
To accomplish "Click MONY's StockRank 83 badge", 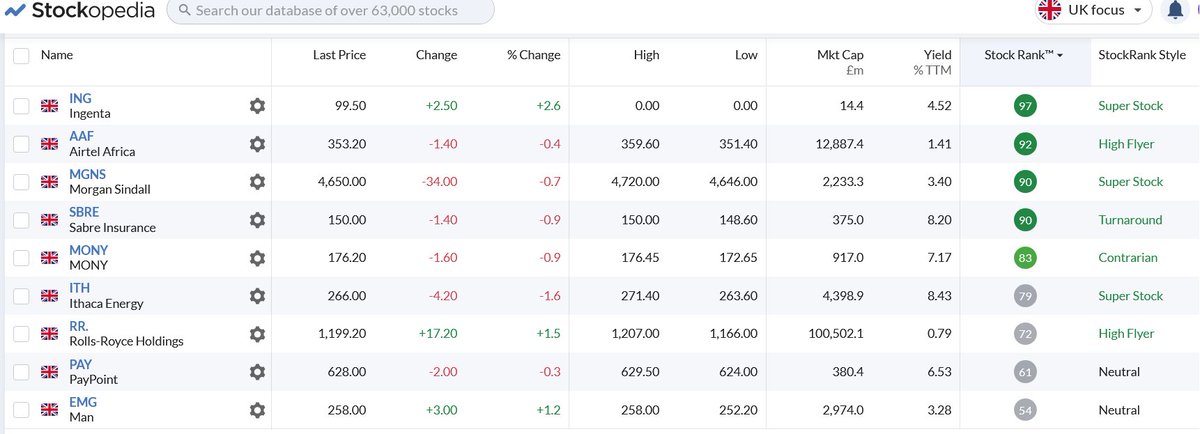I will point(1024,258).
